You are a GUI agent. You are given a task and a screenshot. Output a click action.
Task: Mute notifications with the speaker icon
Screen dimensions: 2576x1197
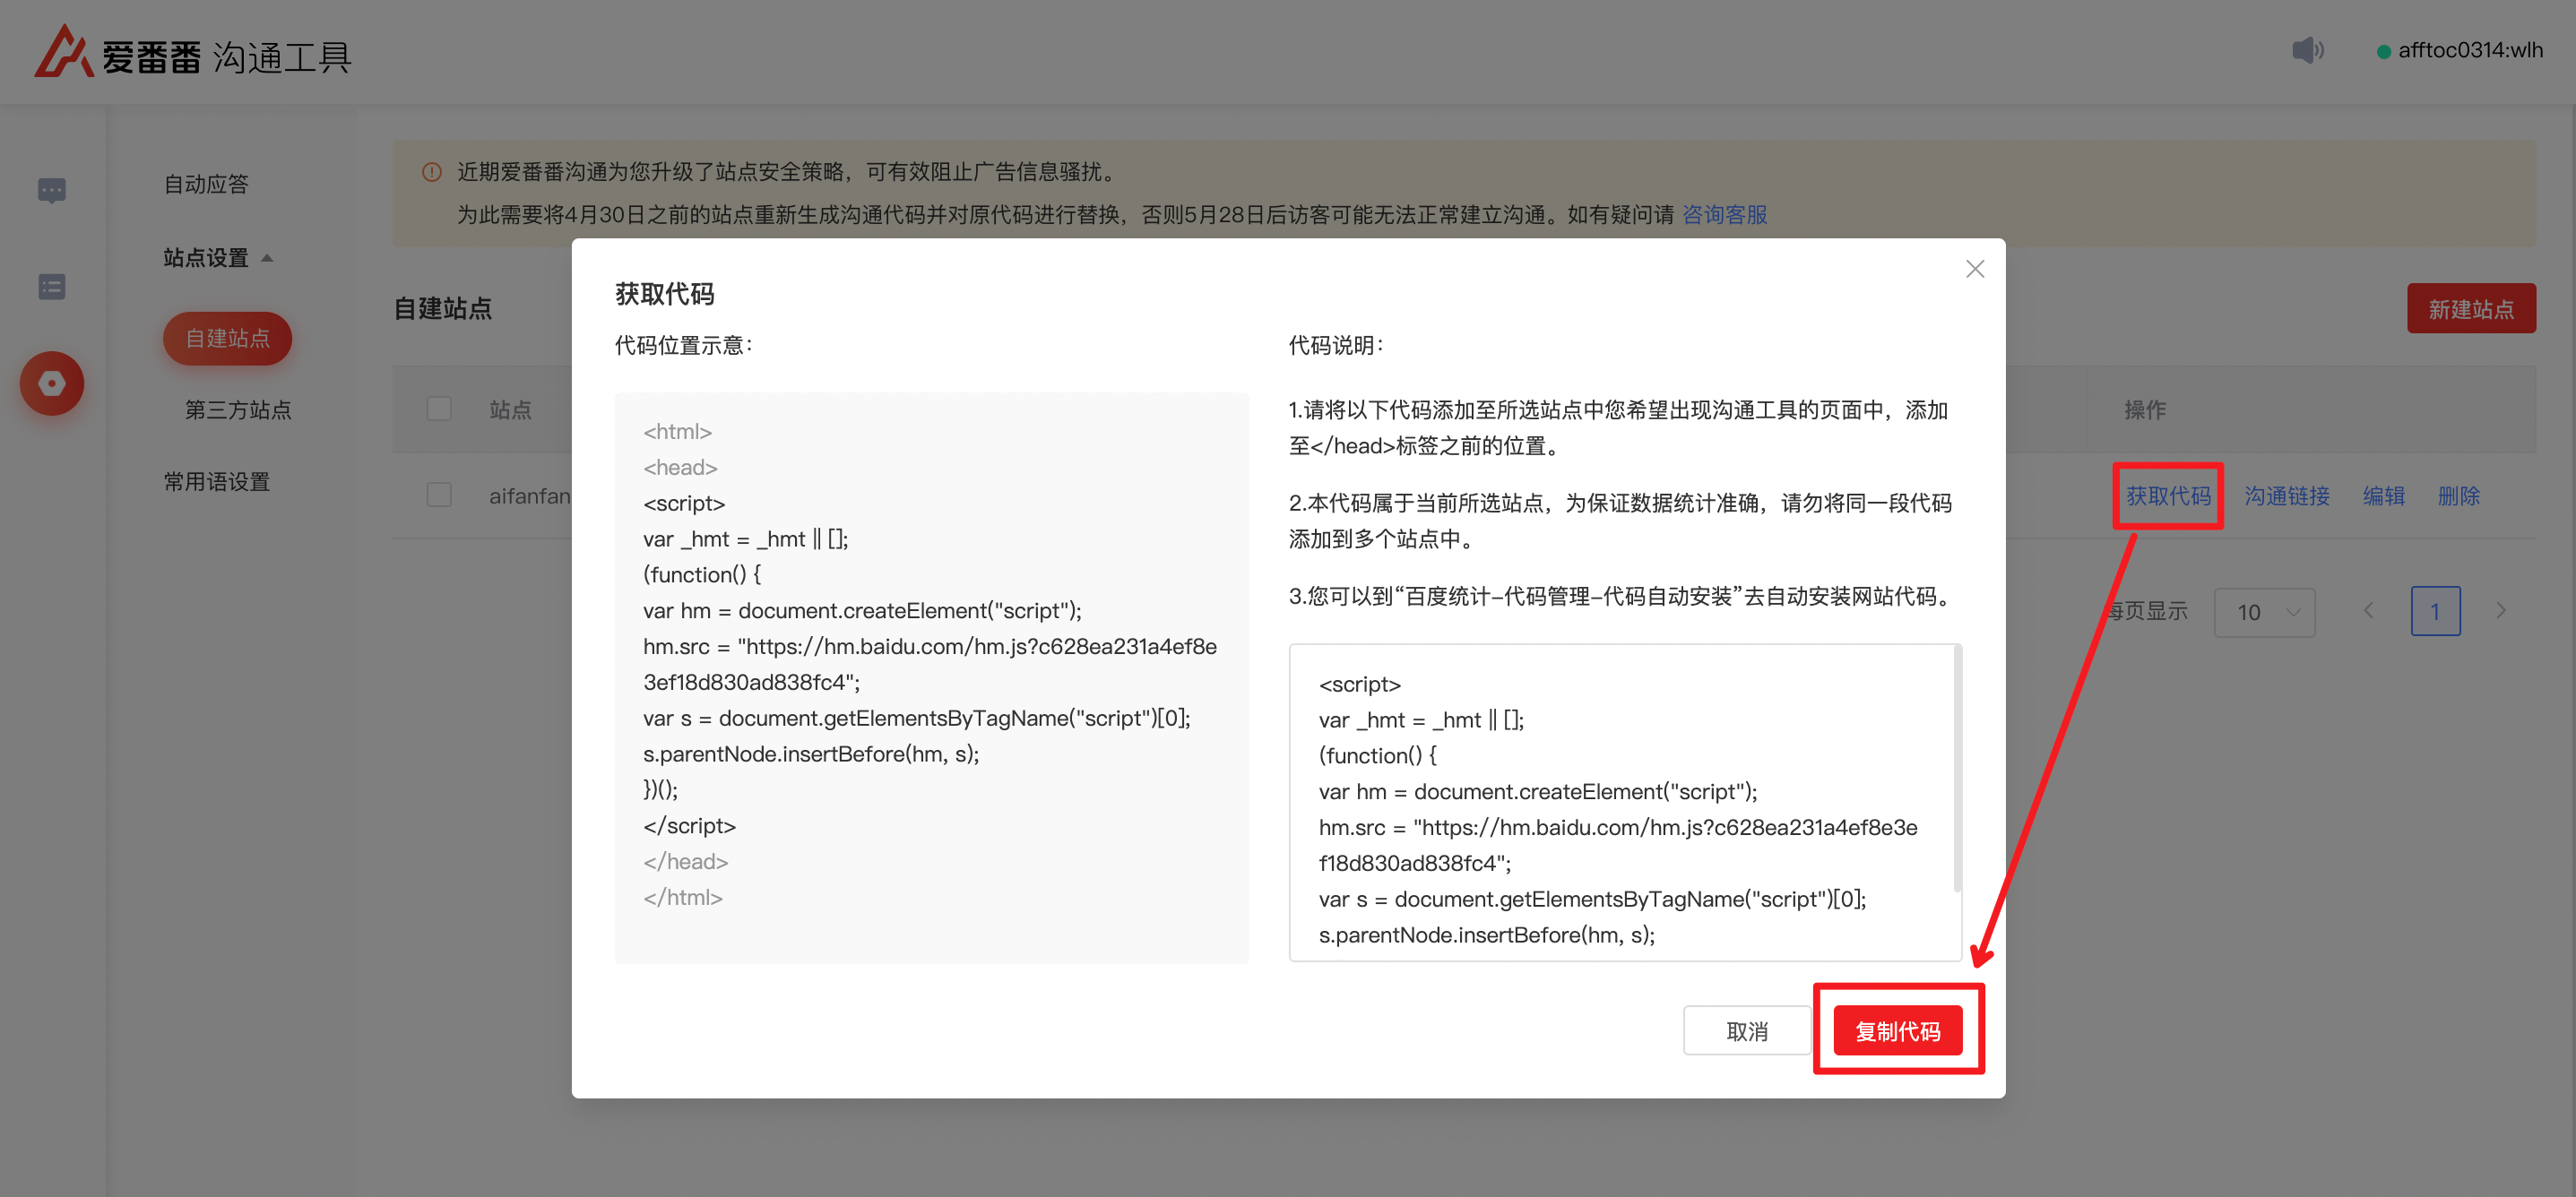[2307, 50]
